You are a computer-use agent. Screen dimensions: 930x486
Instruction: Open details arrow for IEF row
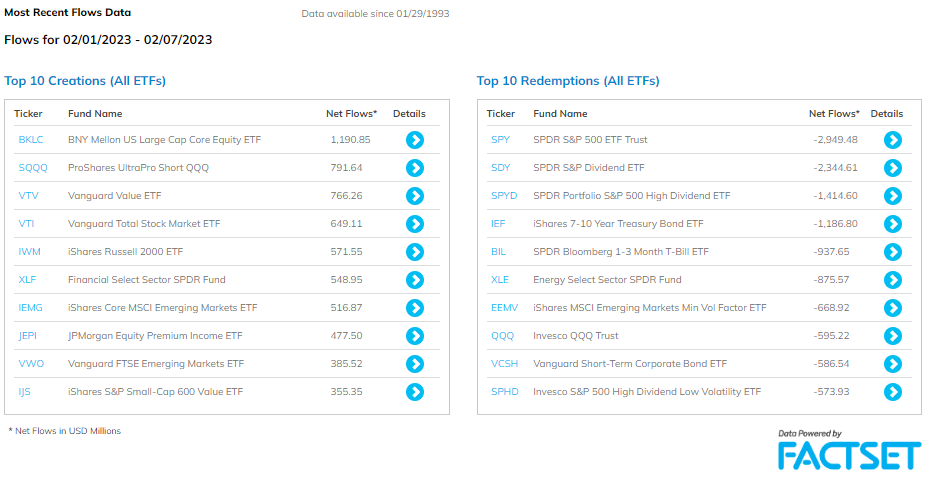point(893,224)
